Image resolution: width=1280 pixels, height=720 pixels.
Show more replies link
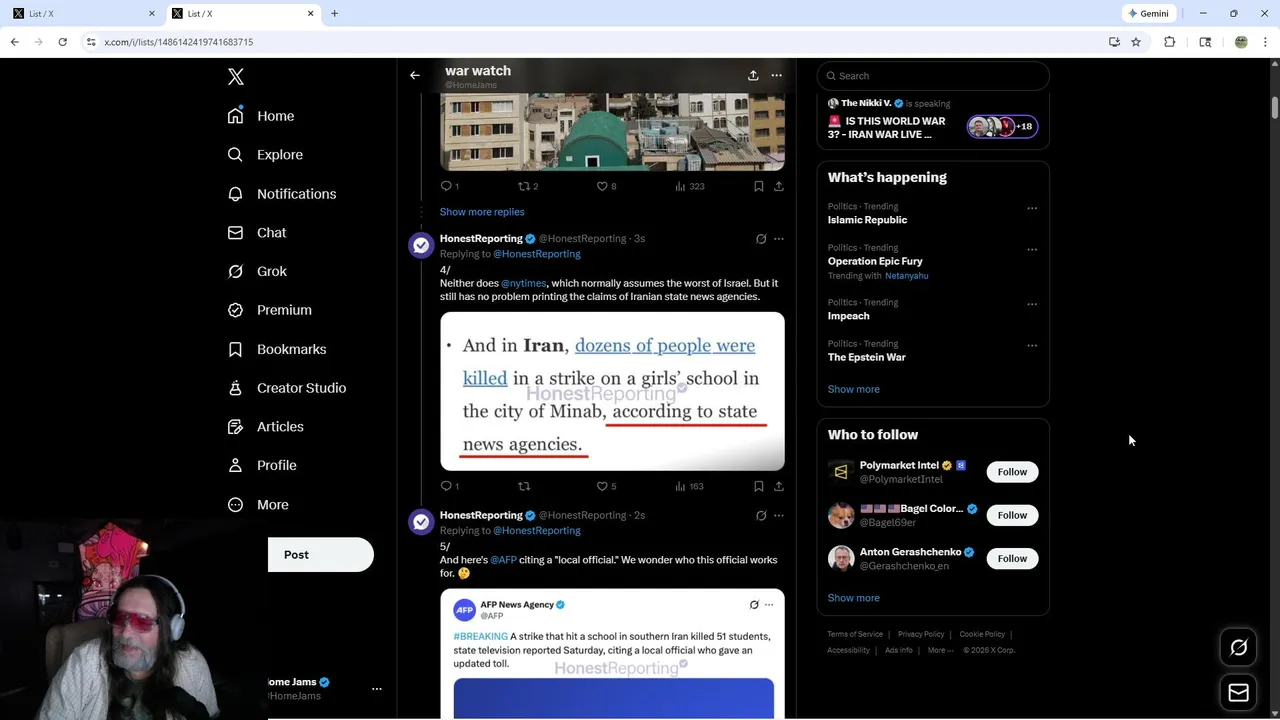482,212
